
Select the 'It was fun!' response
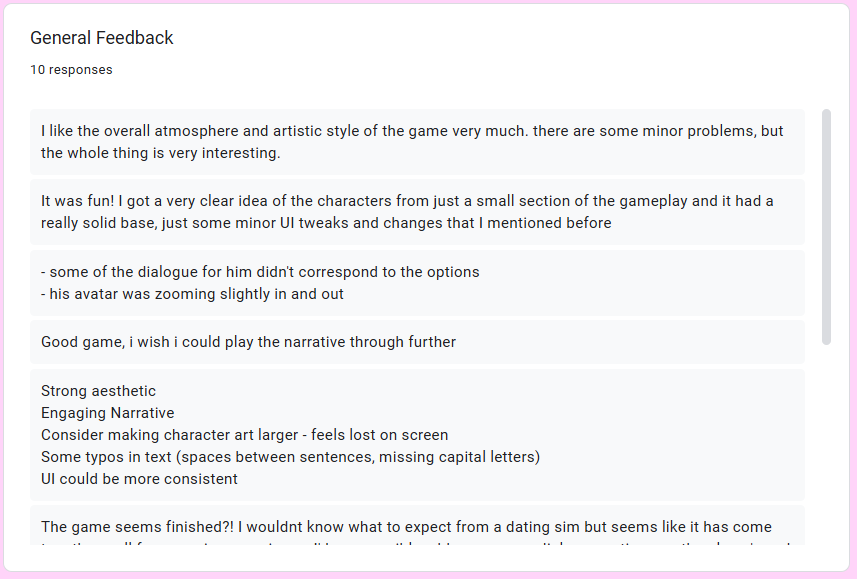[x=417, y=212]
